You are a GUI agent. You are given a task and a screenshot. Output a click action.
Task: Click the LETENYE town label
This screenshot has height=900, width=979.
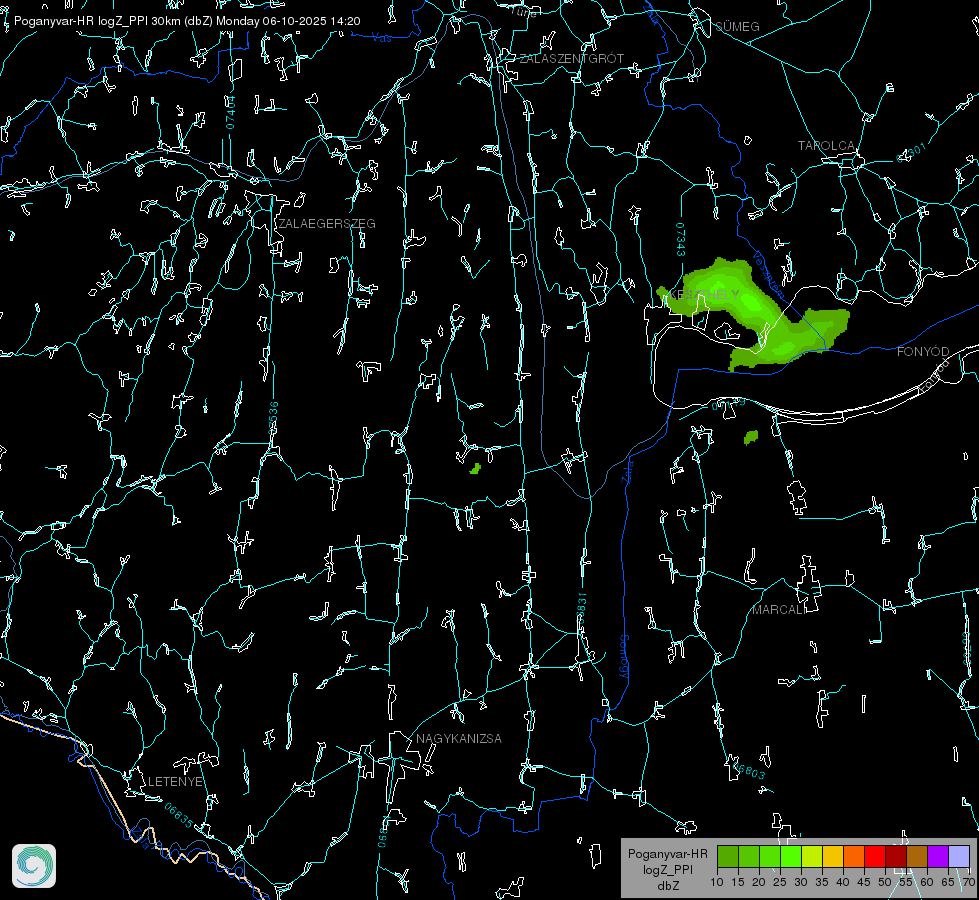click(x=175, y=782)
